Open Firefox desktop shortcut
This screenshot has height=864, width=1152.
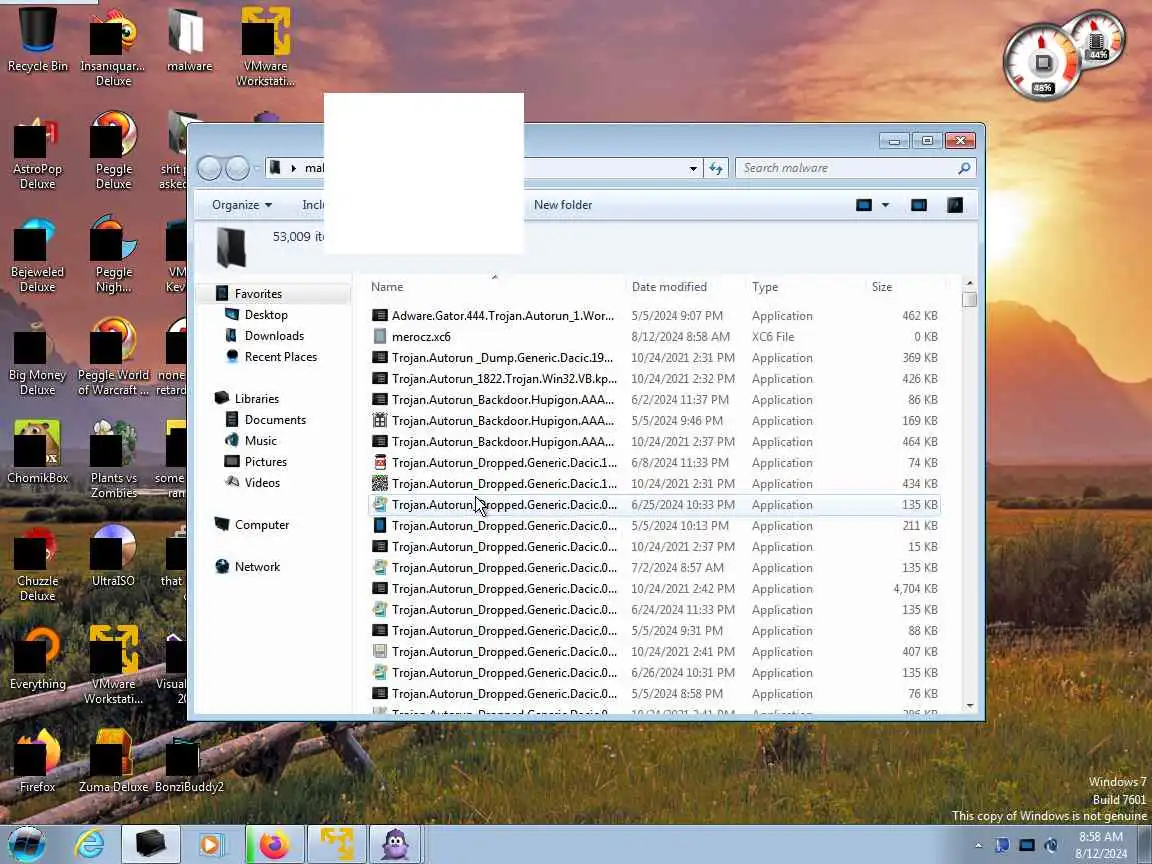point(37,761)
